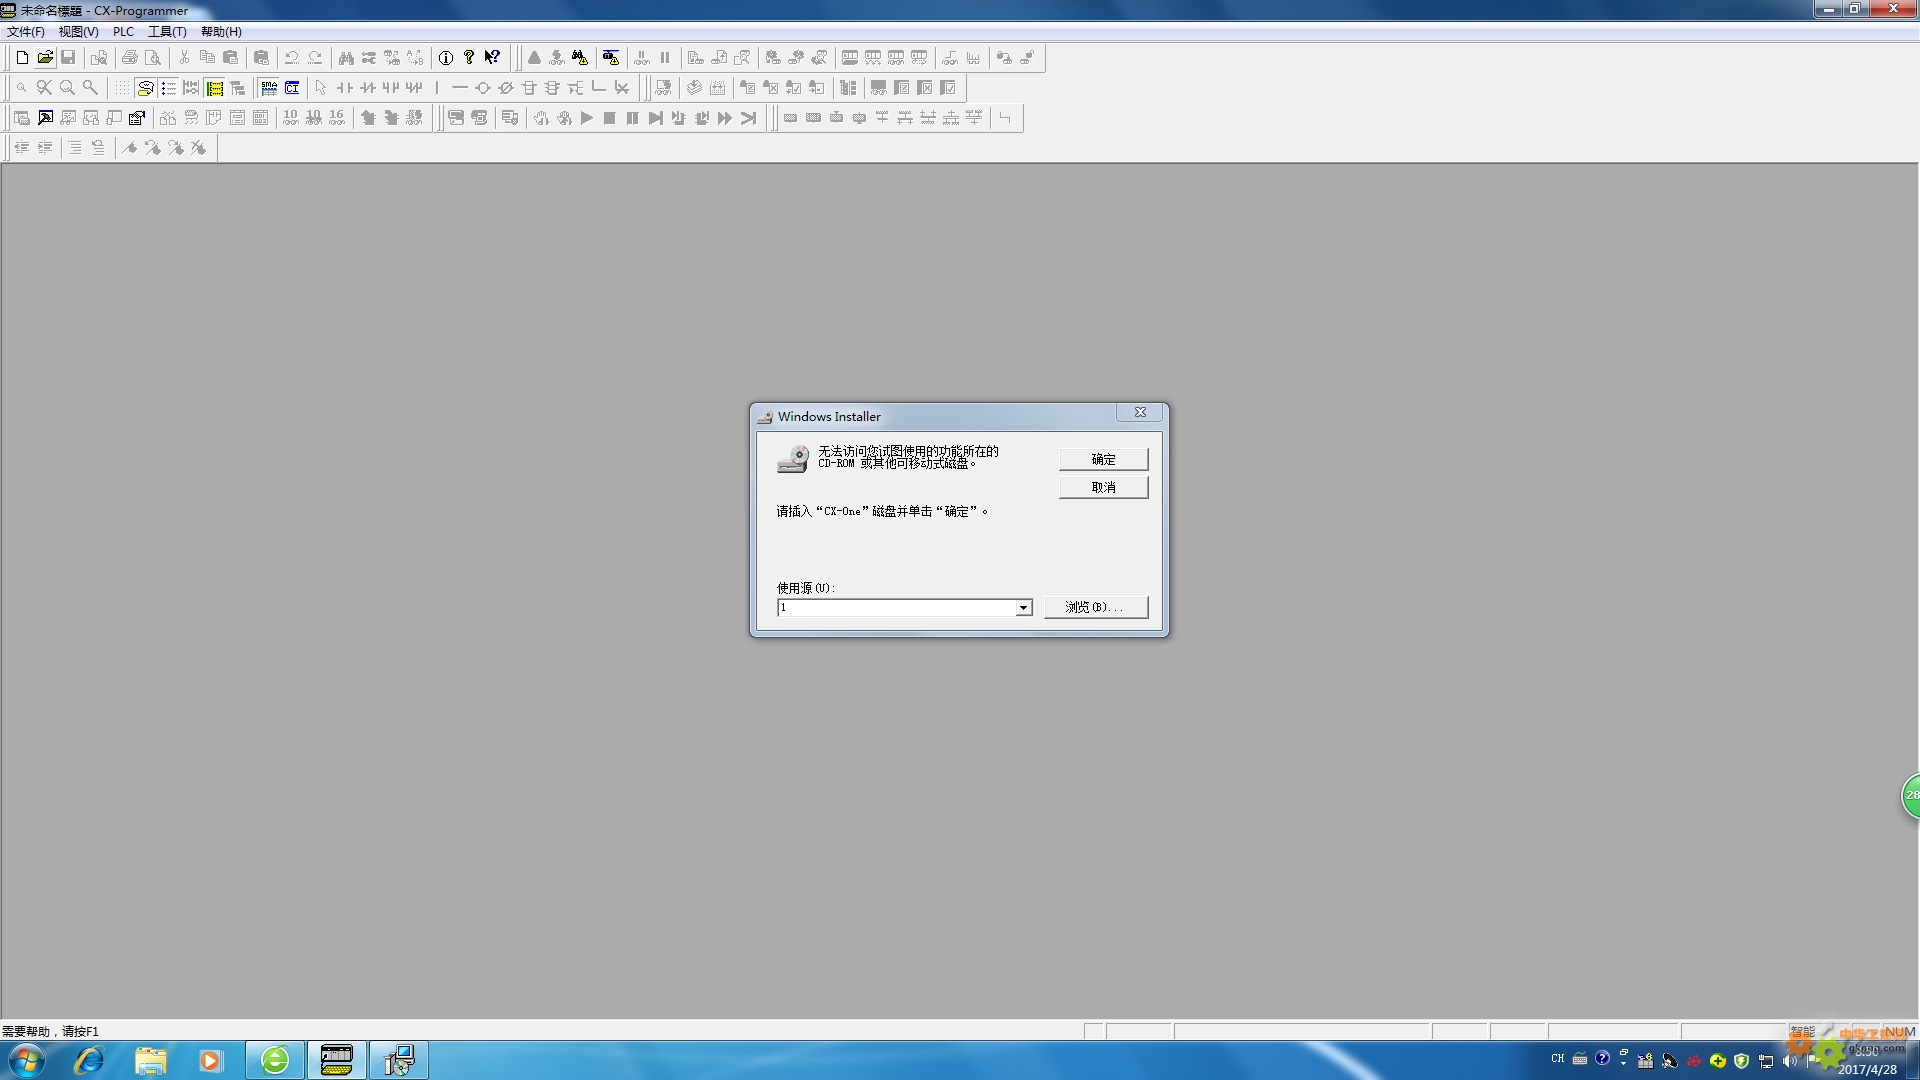Click the Cut scissors icon
Image resolution: width=1920 pixels, height=1080 pixels.
[x=184, y=58]
